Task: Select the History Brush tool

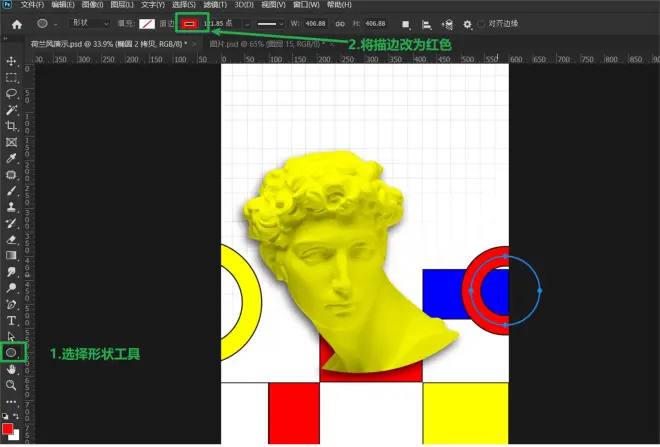Action: [11, 223]
